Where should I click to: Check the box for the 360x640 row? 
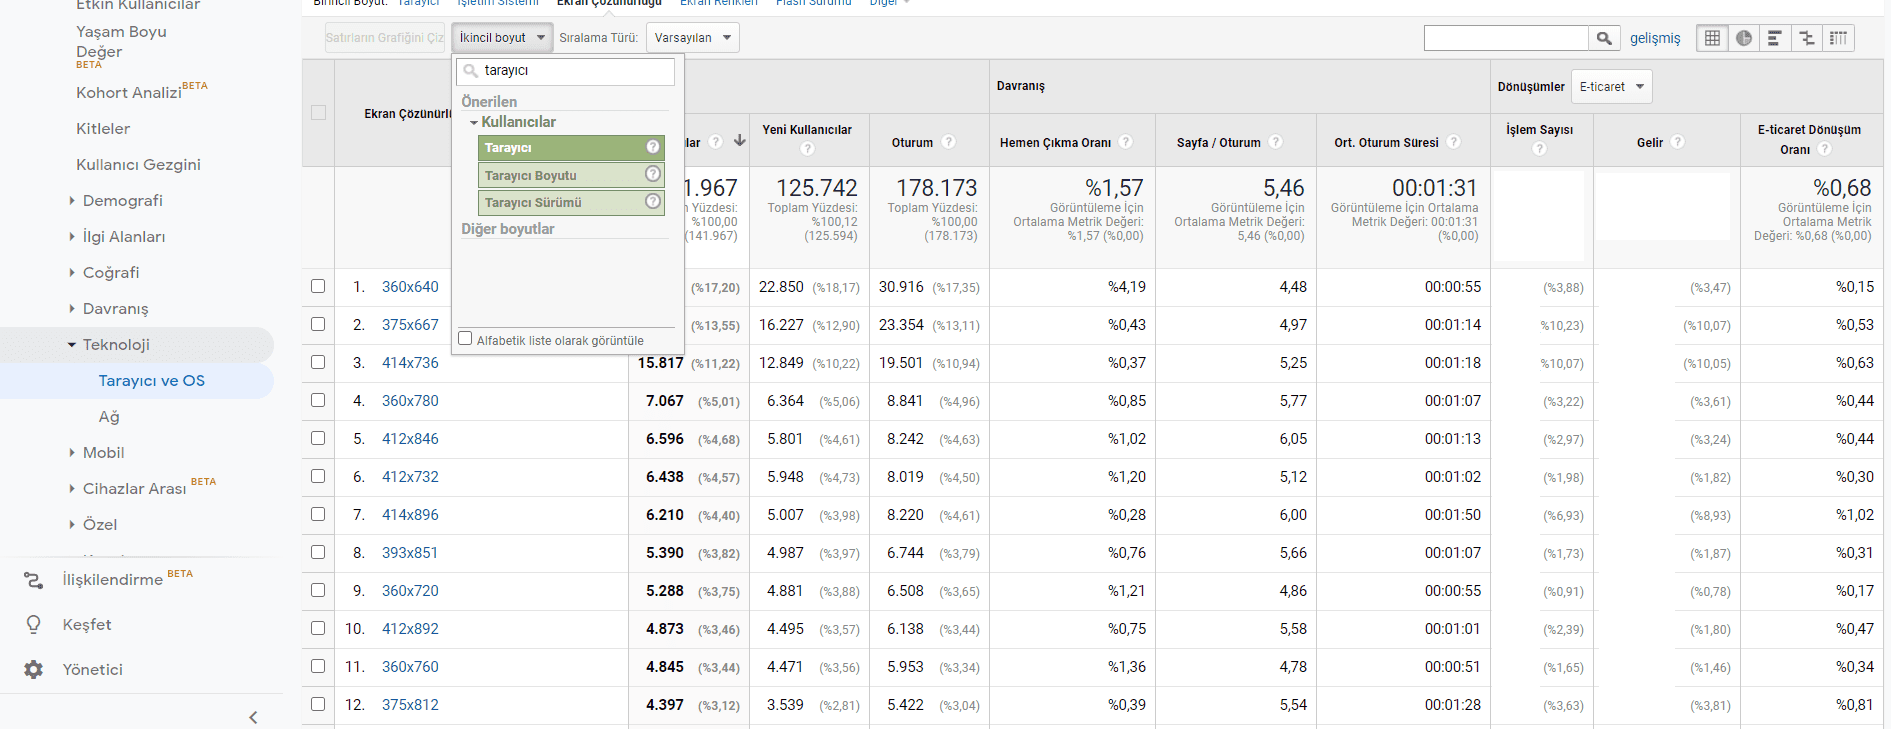tap(318, 286)
